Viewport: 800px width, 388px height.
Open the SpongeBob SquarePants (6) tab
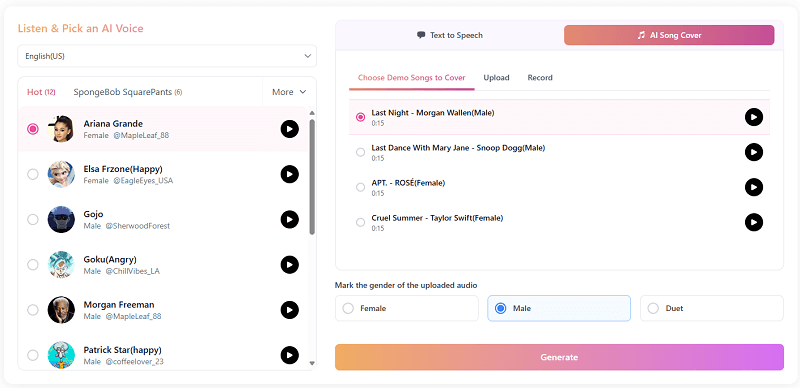(128, 92)
